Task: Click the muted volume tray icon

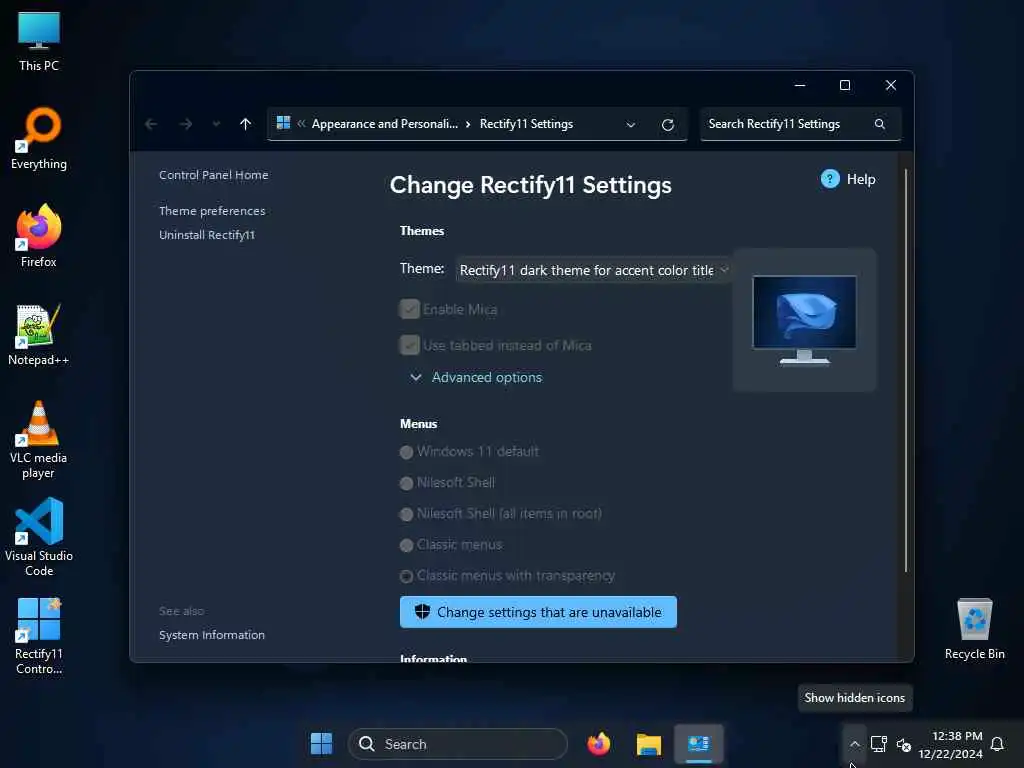Action: pos(903,744)
